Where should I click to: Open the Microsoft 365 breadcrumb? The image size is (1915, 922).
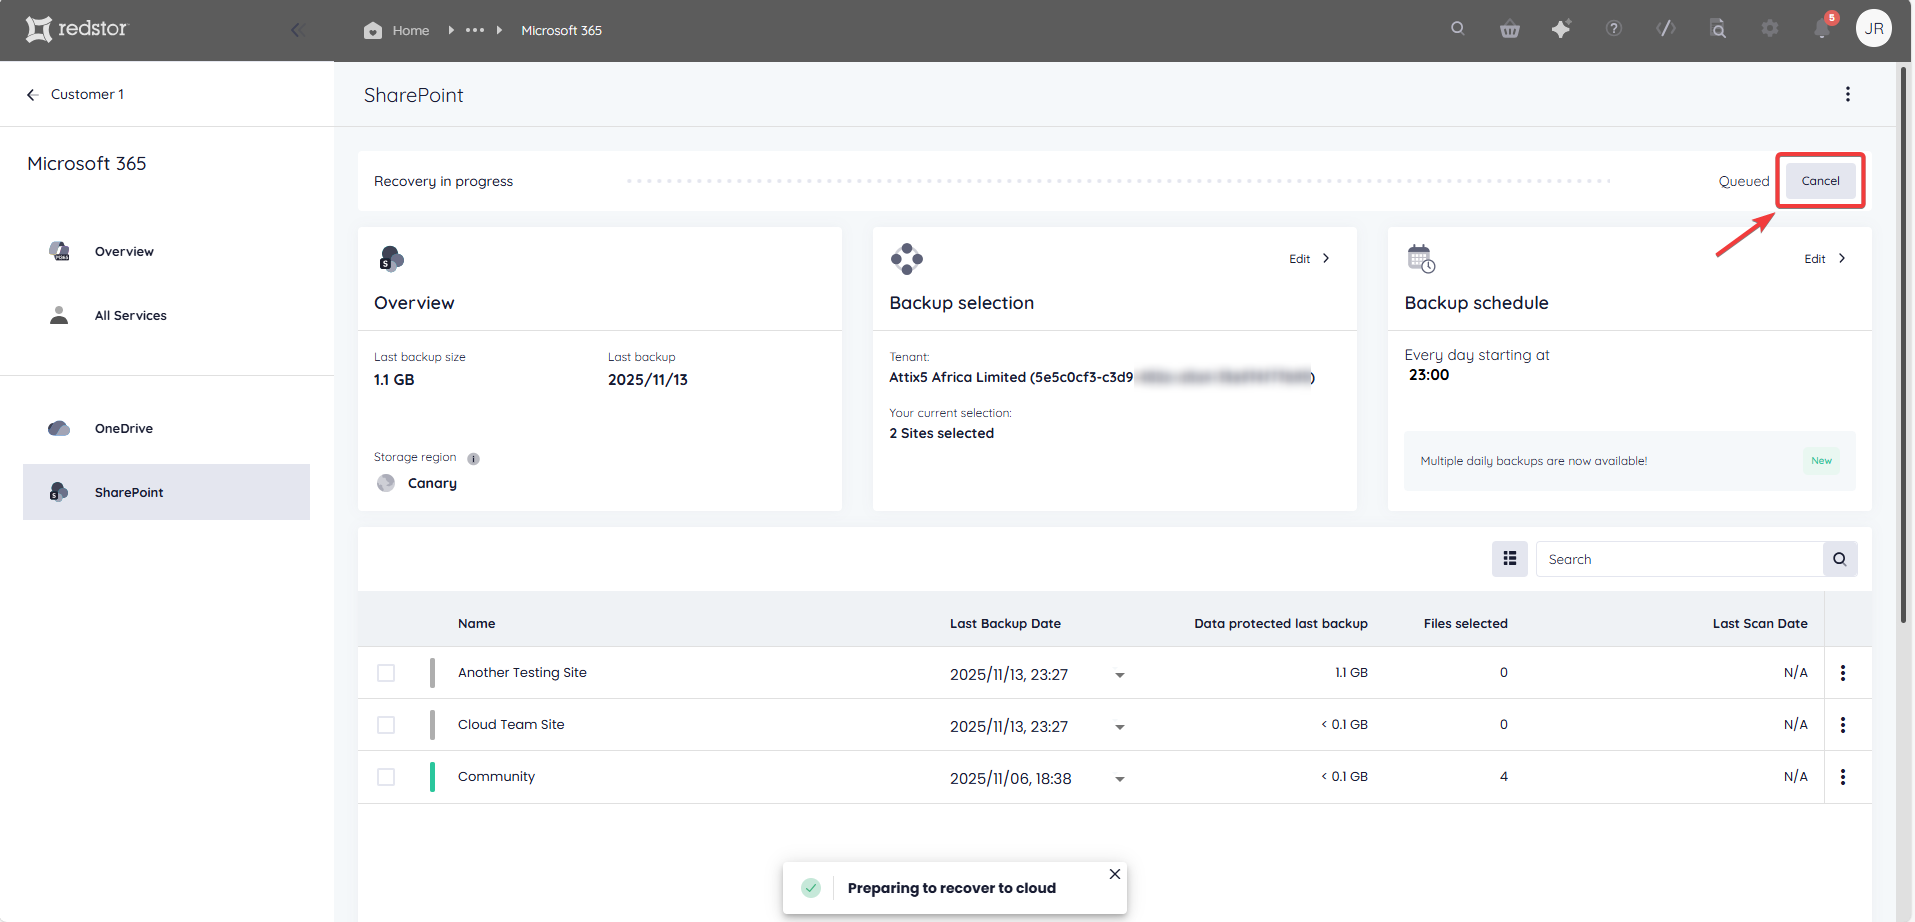(561, 30)
